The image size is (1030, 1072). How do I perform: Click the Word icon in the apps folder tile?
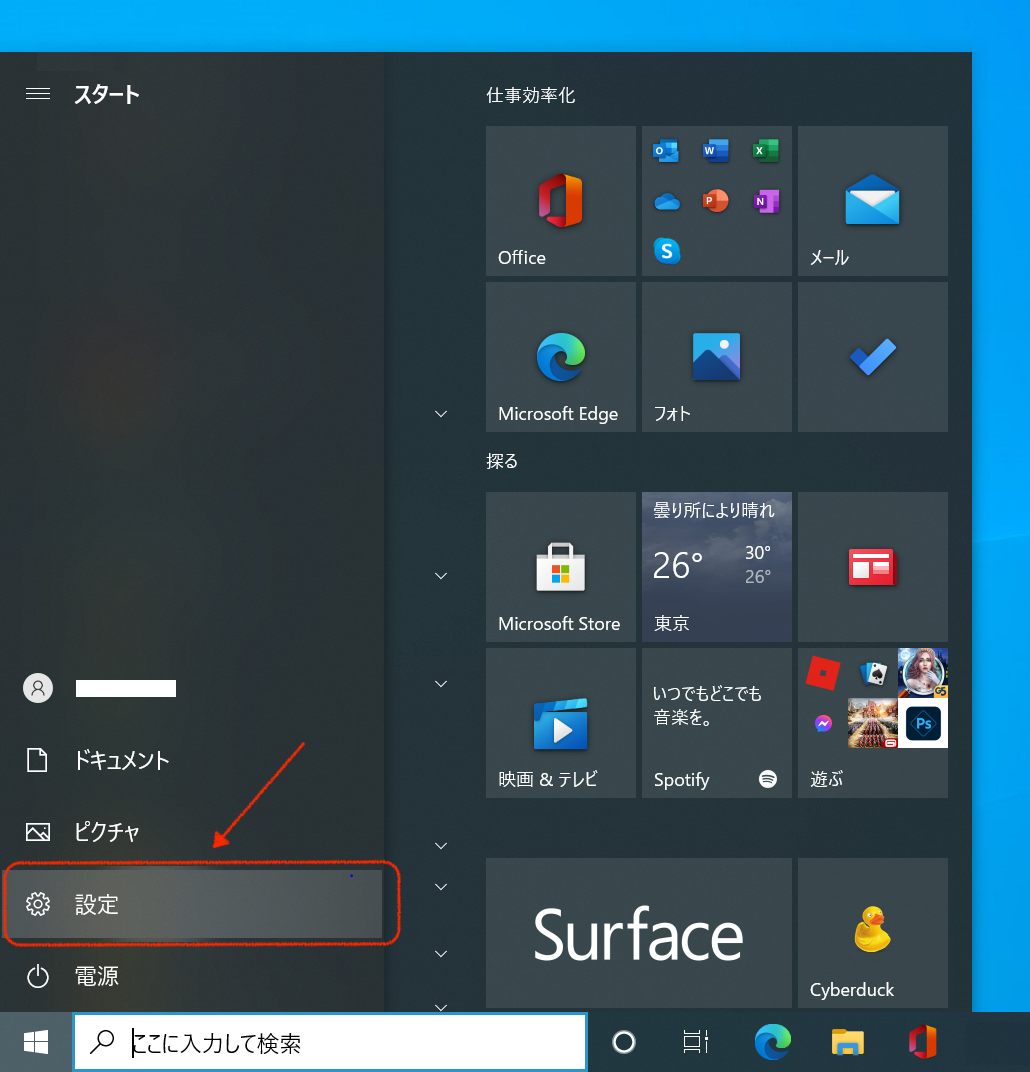pos(716,150)
